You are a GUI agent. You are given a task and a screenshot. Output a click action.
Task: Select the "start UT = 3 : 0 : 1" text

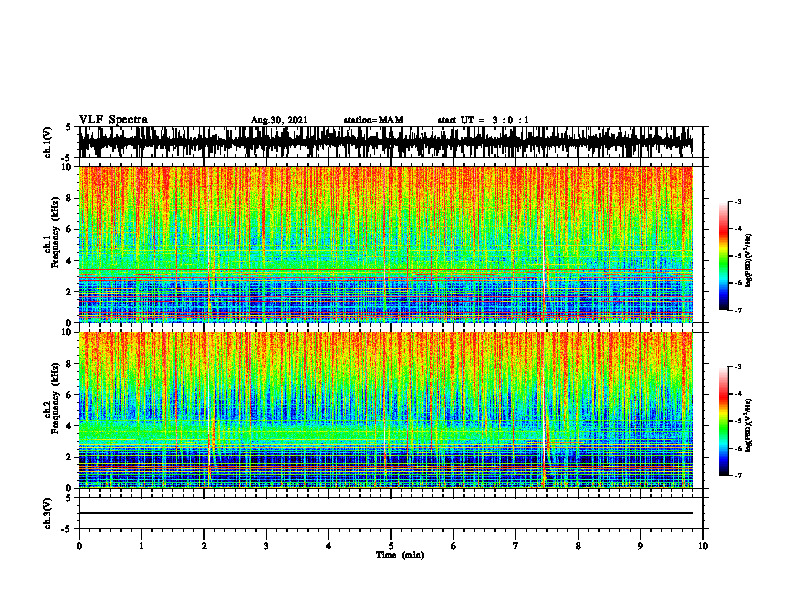483,120
